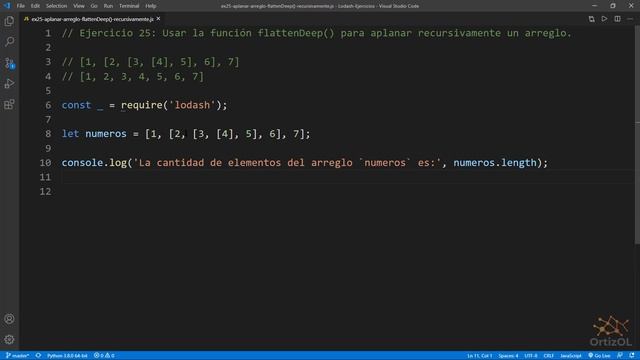This screenshot has height=360, width=640.
Task: Open the Explorer view in activity bar
Action: coord(9,21)
